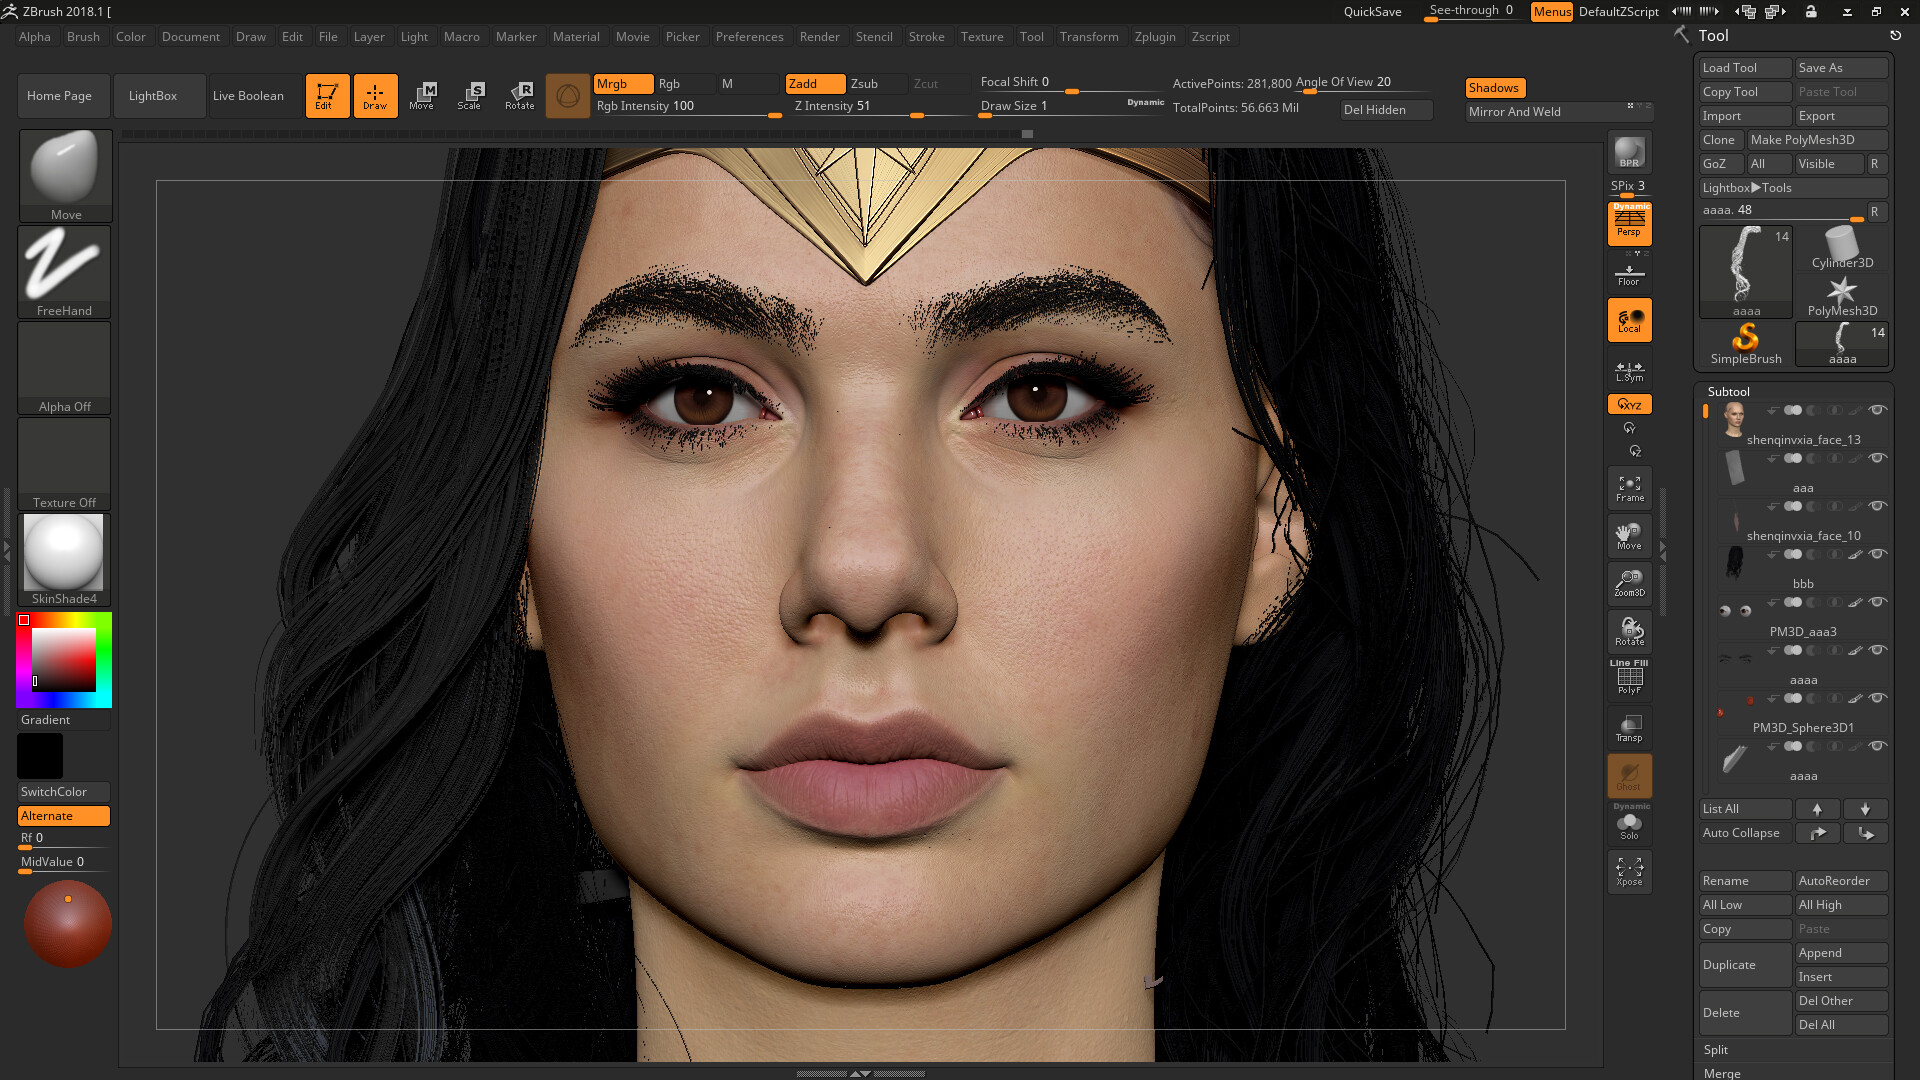The height and width of the screenshot is (1080, 1920).
Task: Open the Texture menu
Action: coord(982,37)
